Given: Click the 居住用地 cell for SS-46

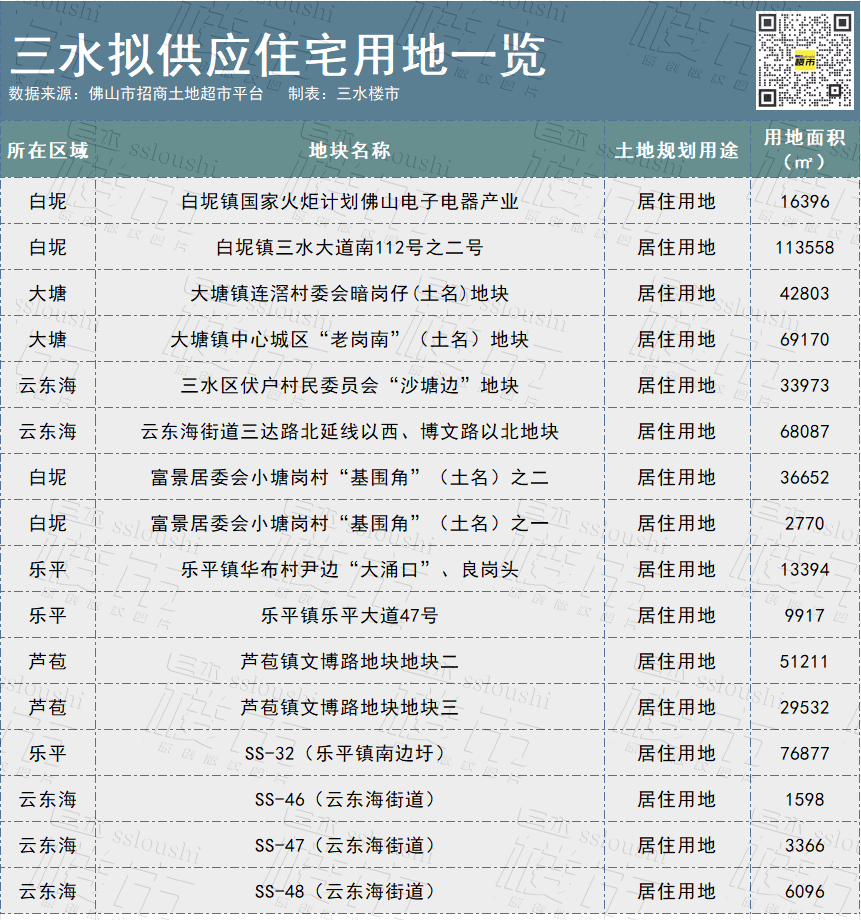Looking at the screenshot, I should [x=672, y=801].
